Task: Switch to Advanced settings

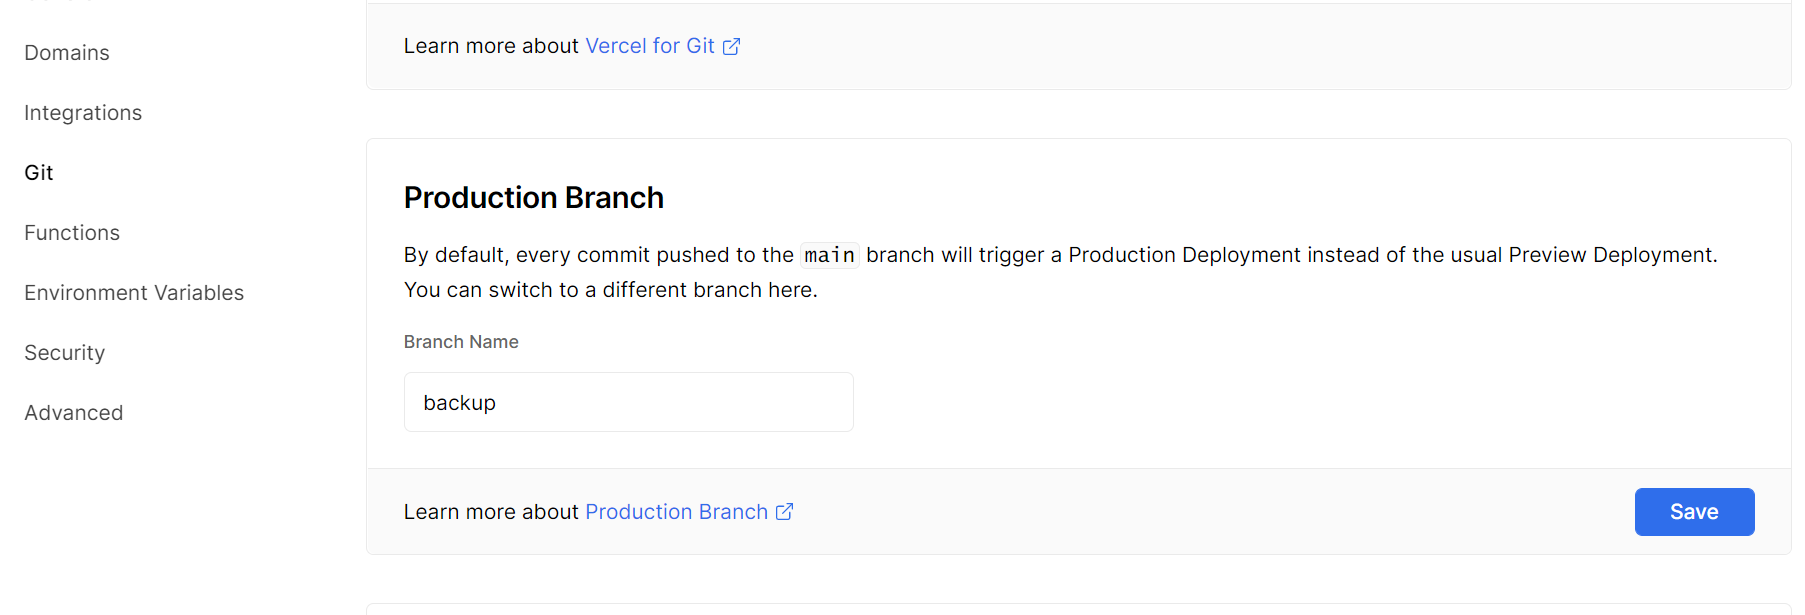Action: 74,413
